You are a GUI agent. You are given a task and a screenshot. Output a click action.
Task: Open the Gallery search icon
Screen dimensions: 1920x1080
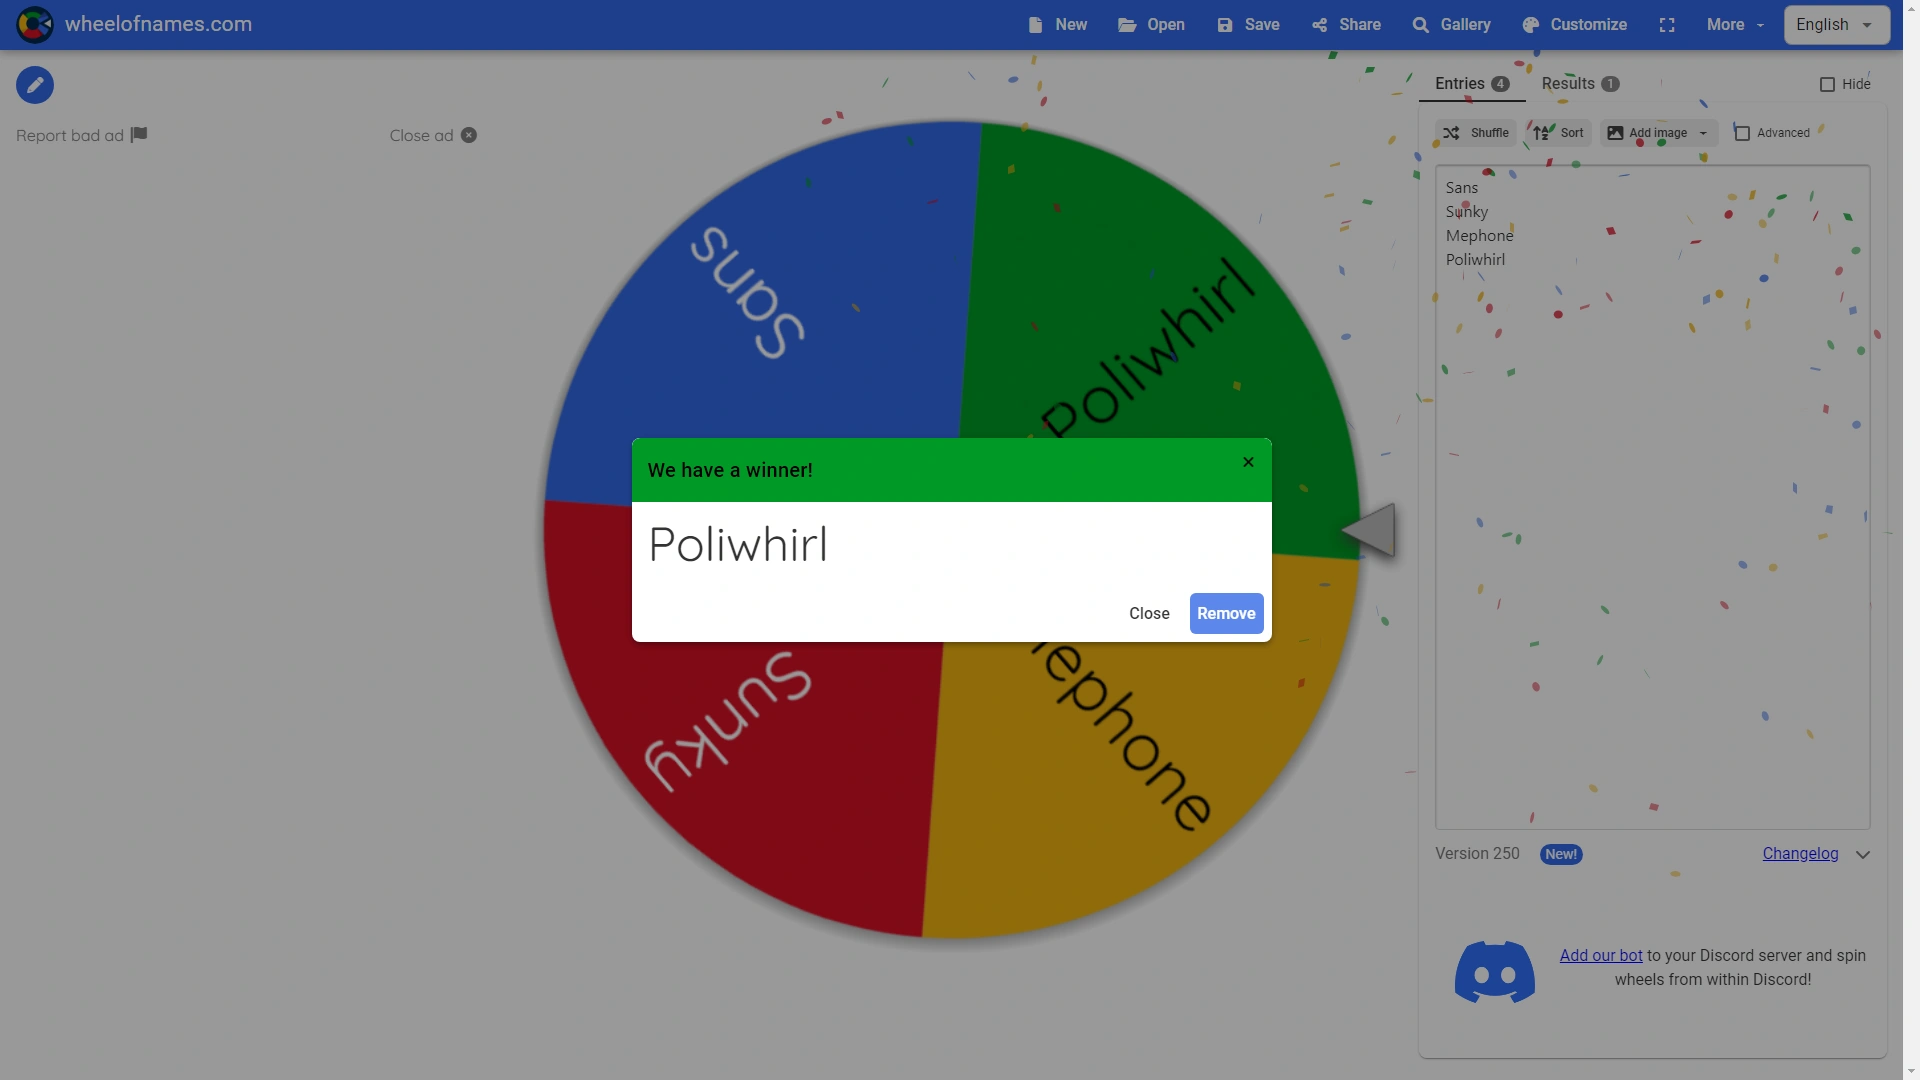point(1420,25)
